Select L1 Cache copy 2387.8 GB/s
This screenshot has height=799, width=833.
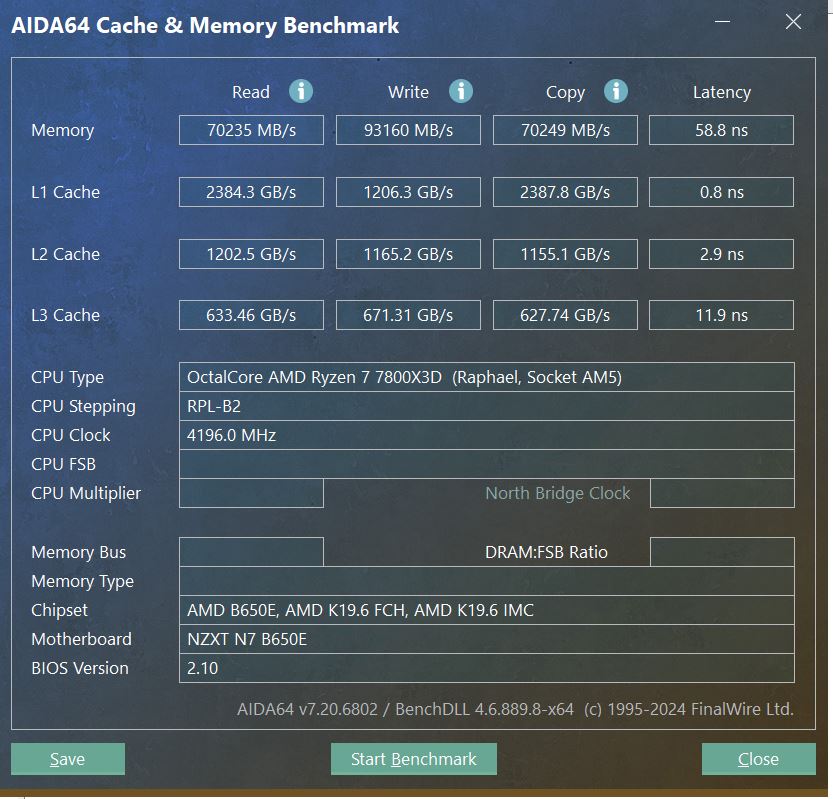point(565,192)
